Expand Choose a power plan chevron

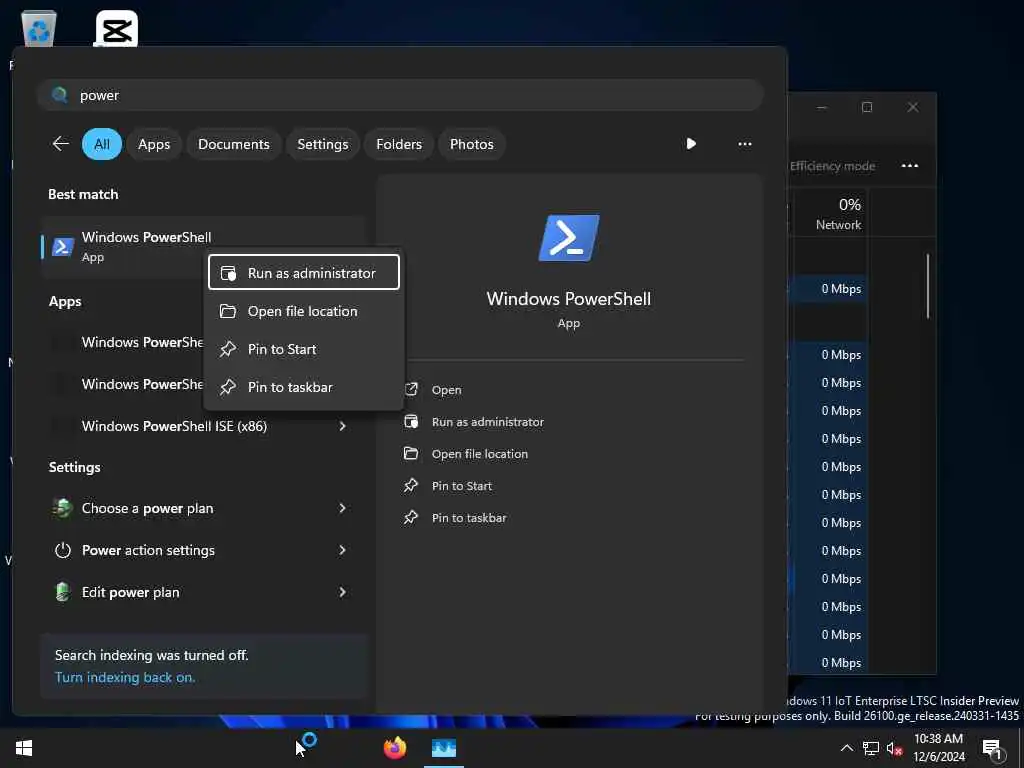(x=342, y=508)
